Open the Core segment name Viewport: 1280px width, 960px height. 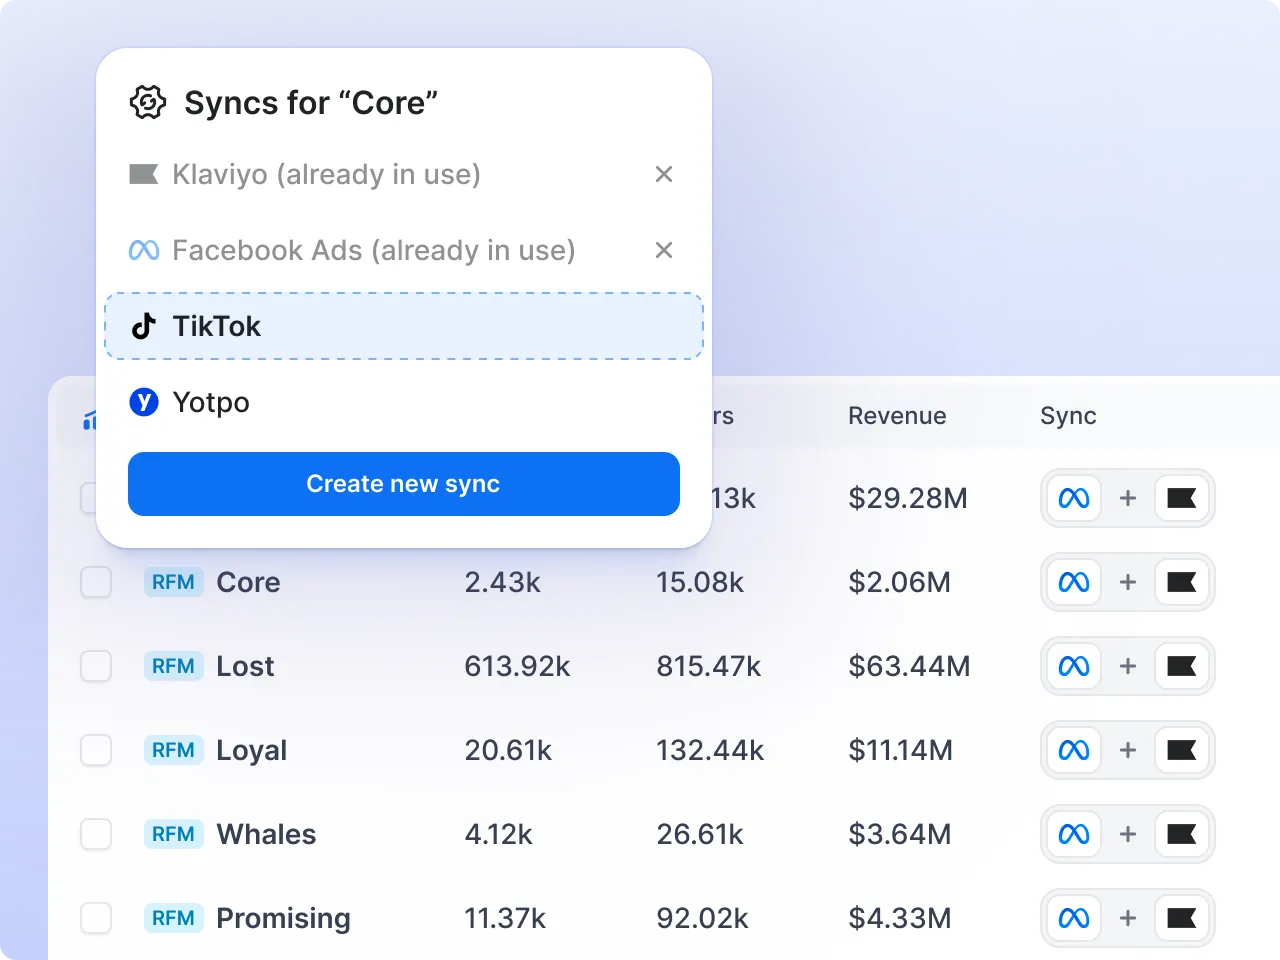(x=248, y=582)
